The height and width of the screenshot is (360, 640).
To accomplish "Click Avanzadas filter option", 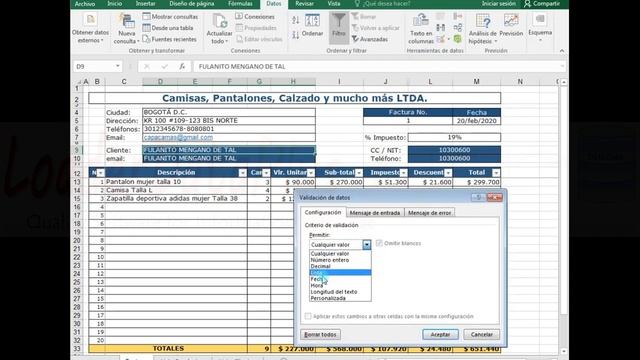I will [370, 39].
